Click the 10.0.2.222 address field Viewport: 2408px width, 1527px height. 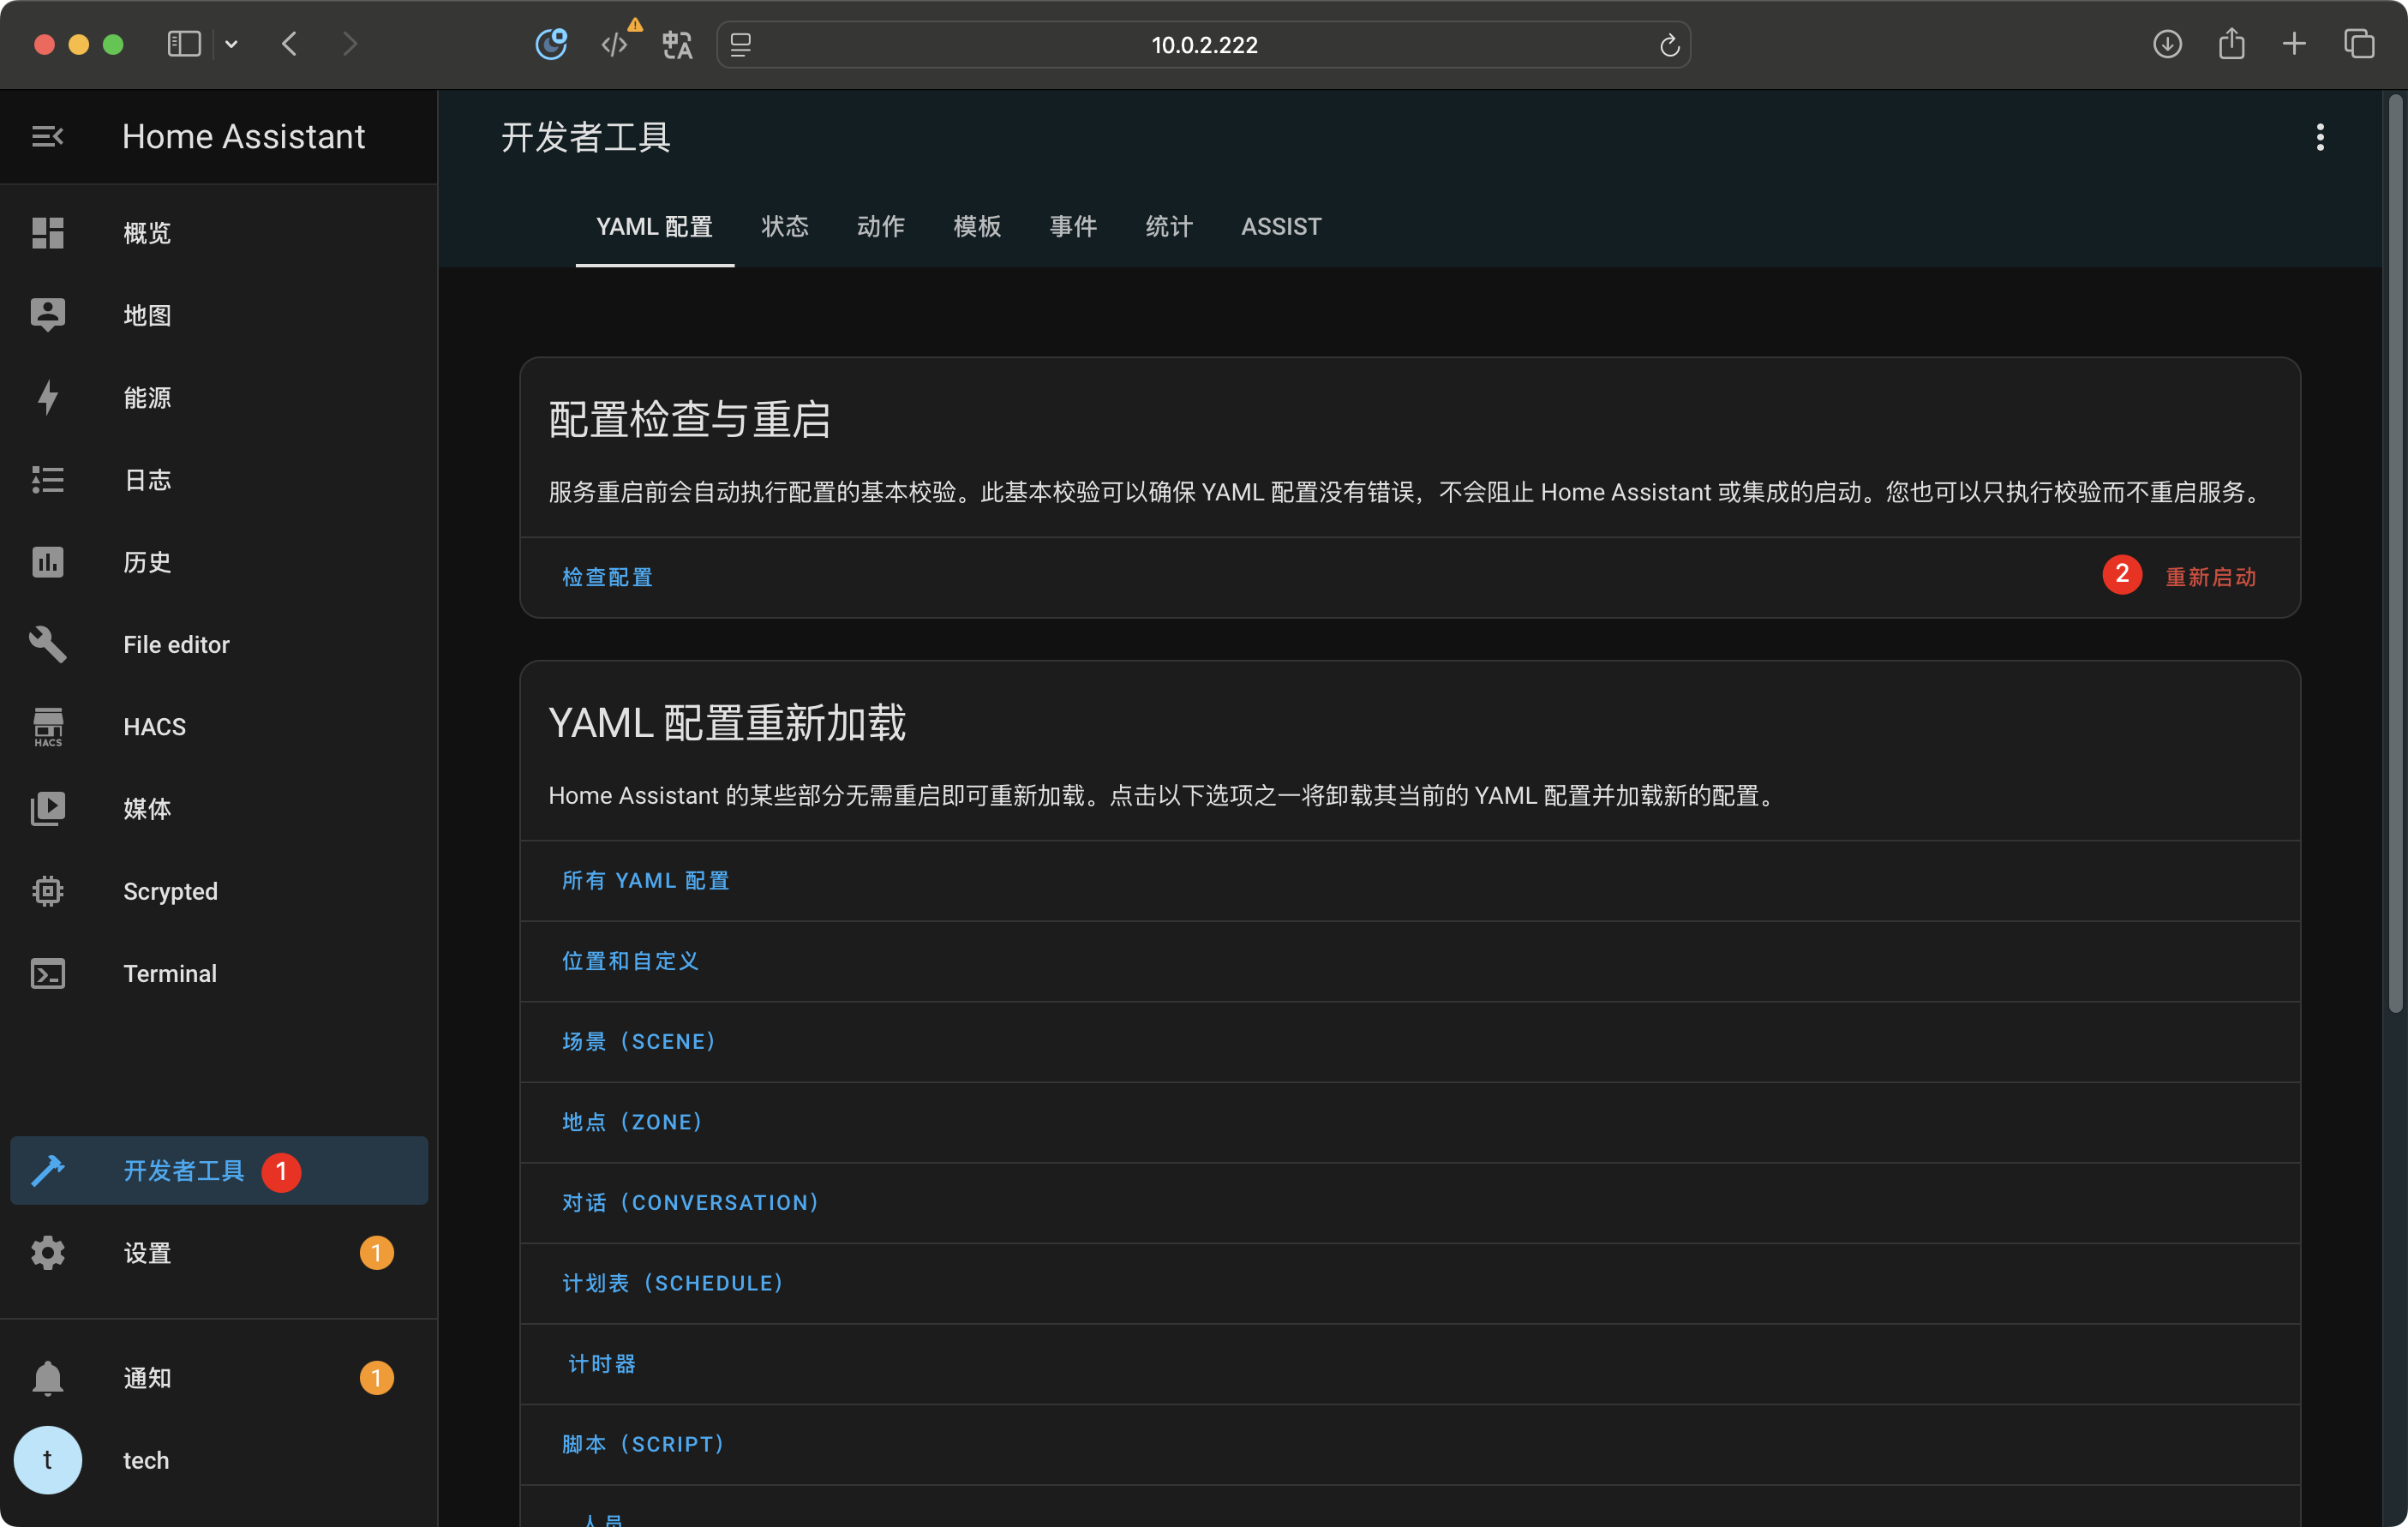1203,45
